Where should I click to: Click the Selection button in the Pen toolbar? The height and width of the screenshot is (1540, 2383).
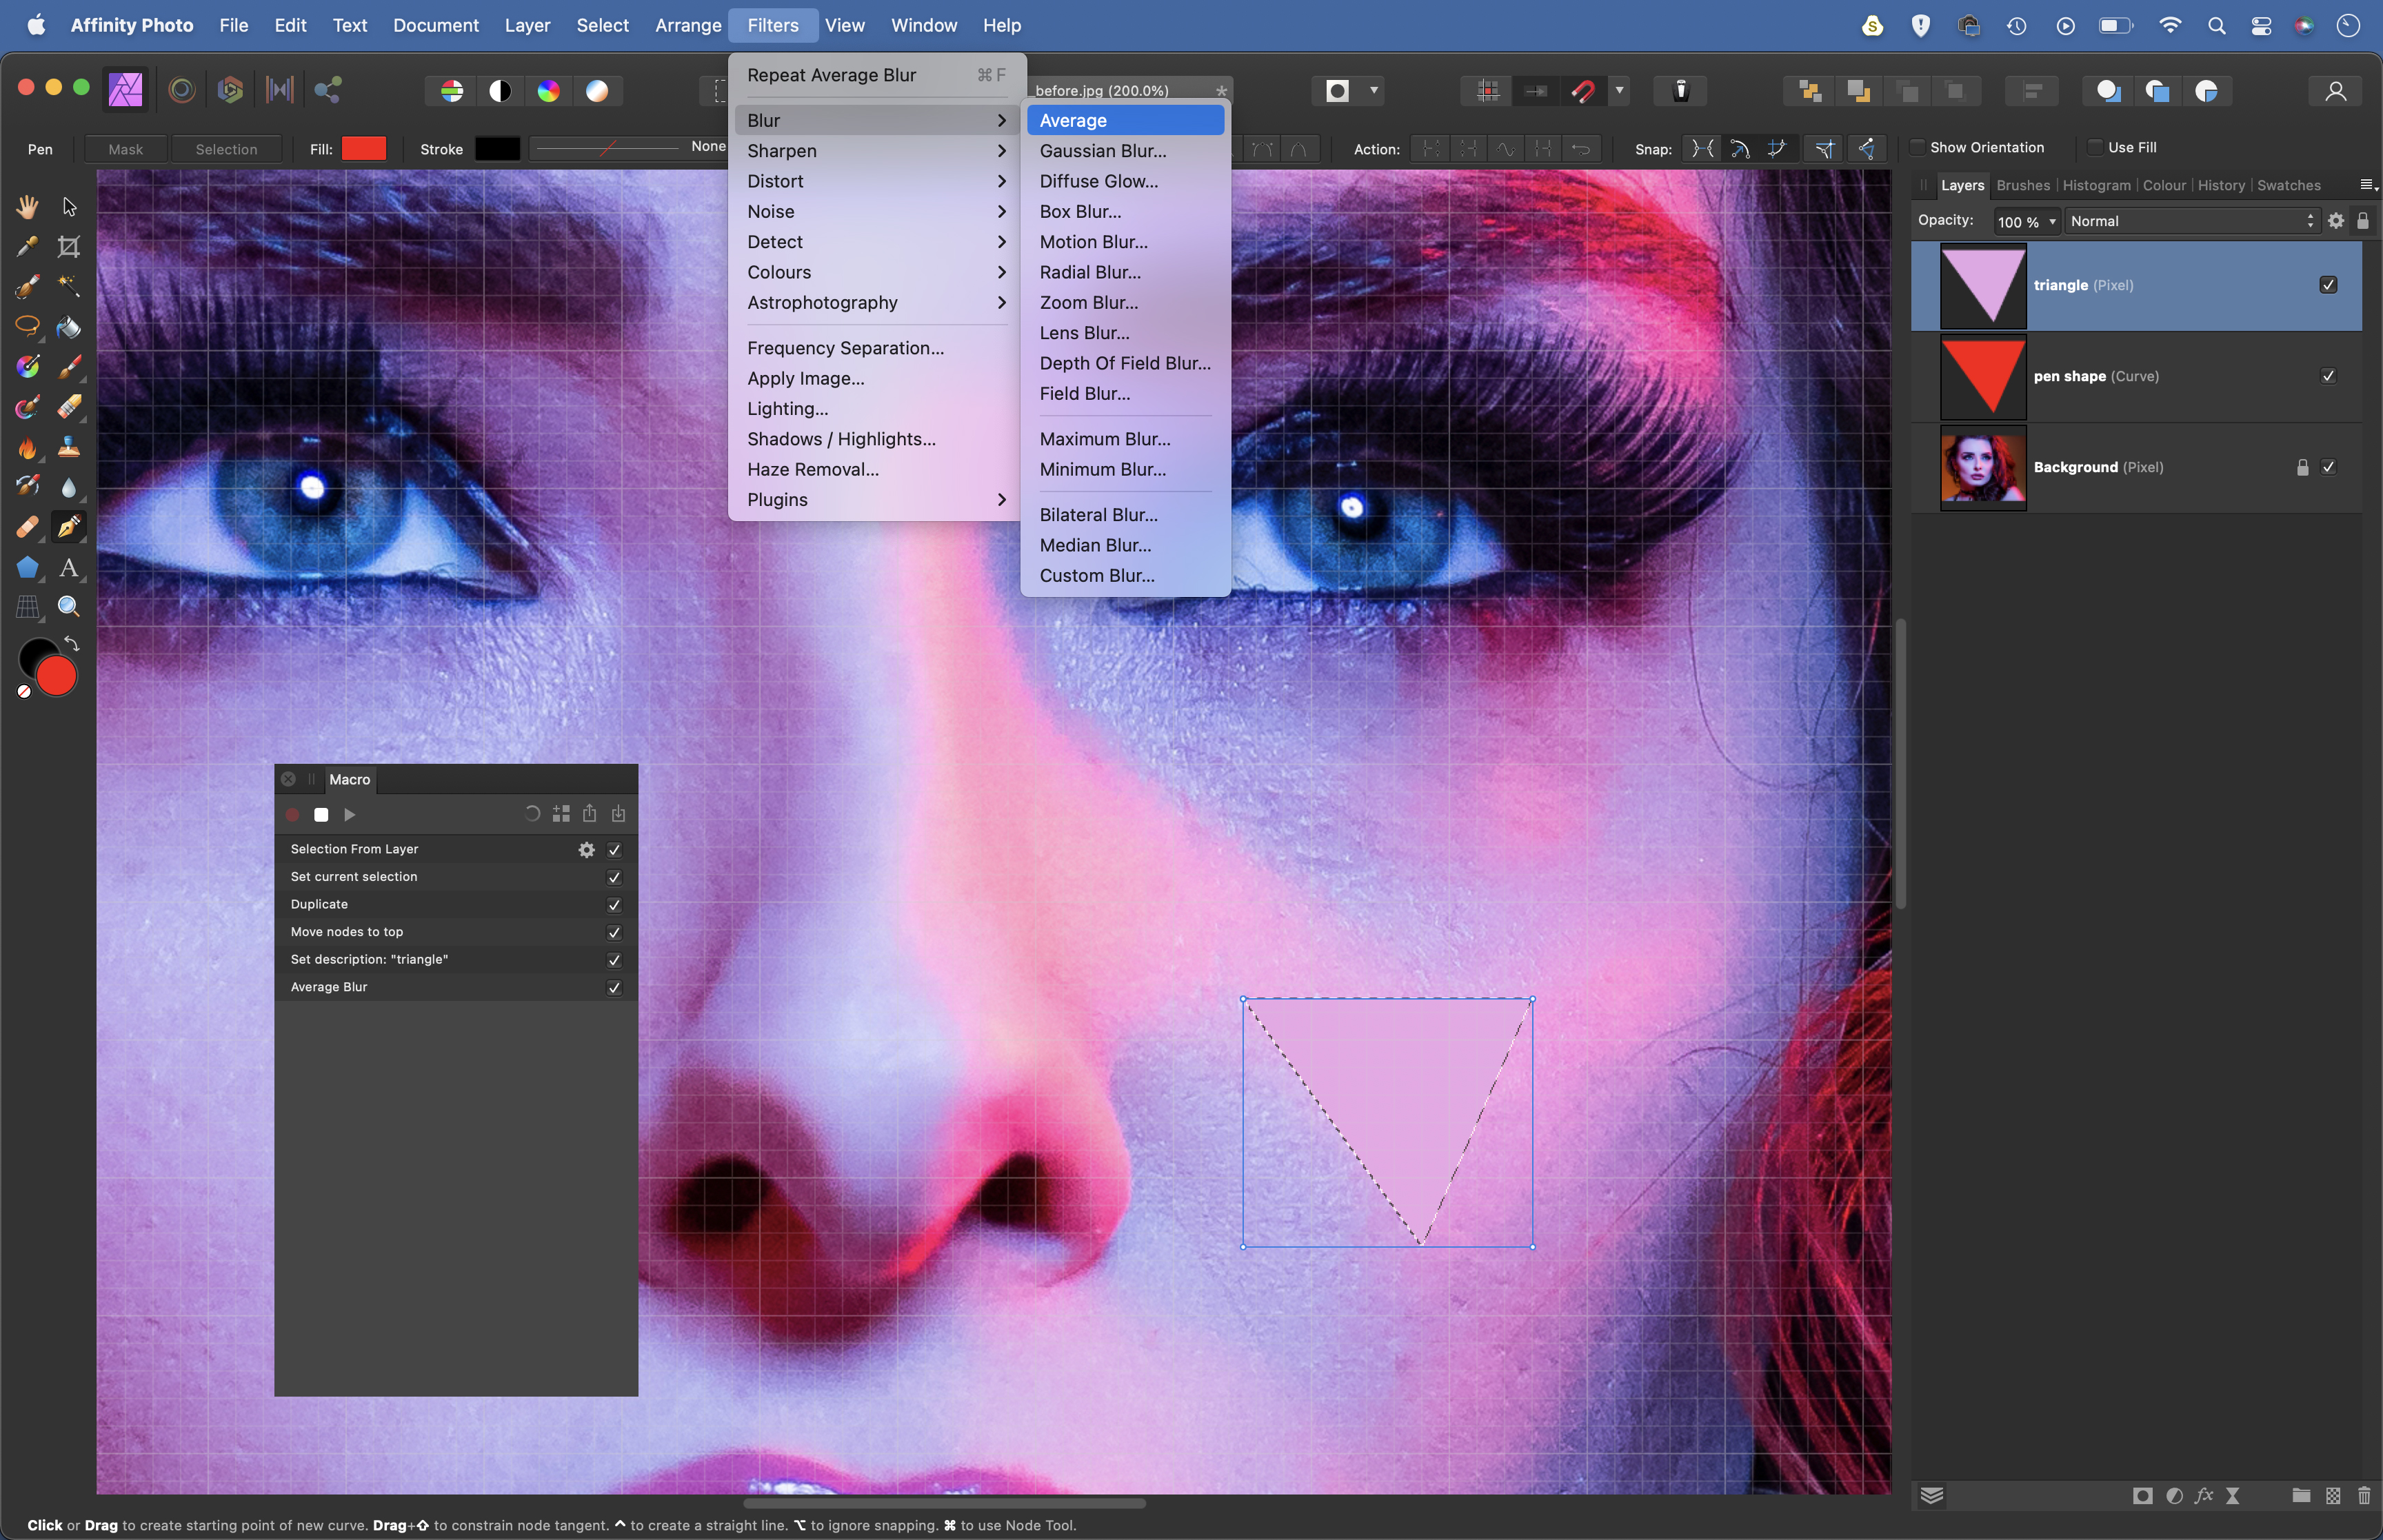coord(226,149)
